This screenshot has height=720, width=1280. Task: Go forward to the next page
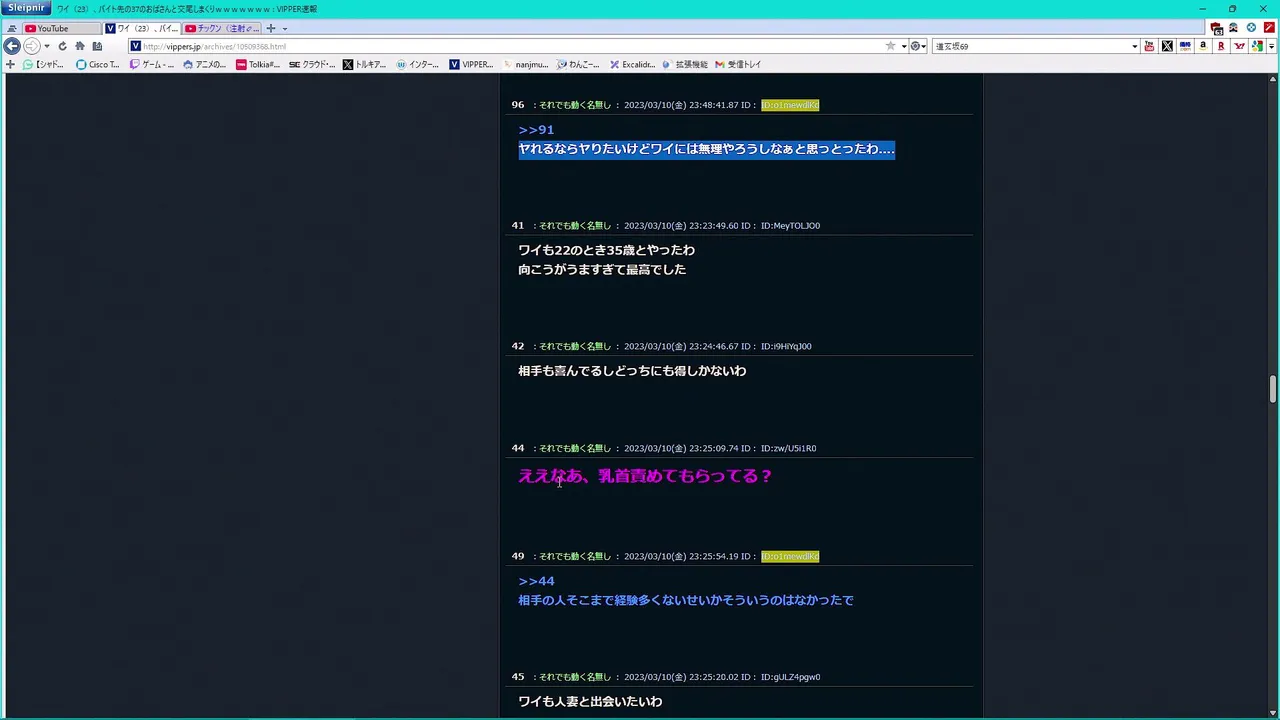click(x=31, y=46)
